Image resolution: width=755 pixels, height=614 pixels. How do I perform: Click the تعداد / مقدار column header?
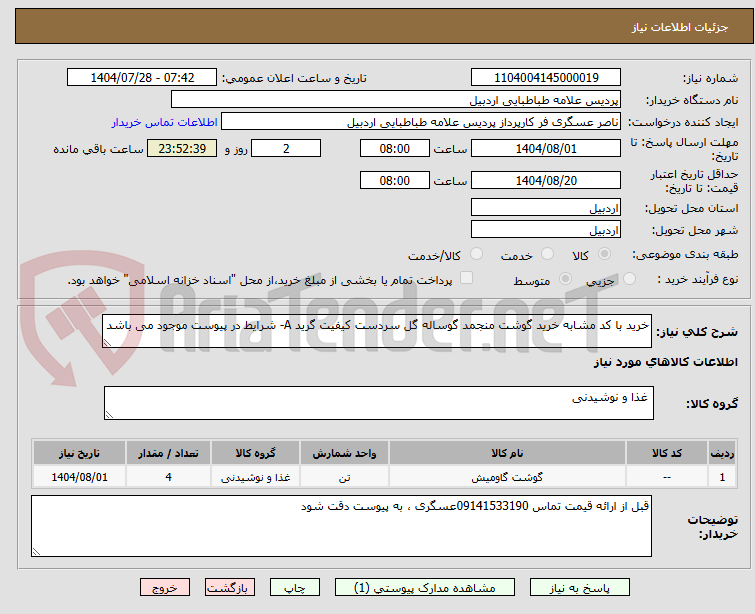click(x=168, y=453)
